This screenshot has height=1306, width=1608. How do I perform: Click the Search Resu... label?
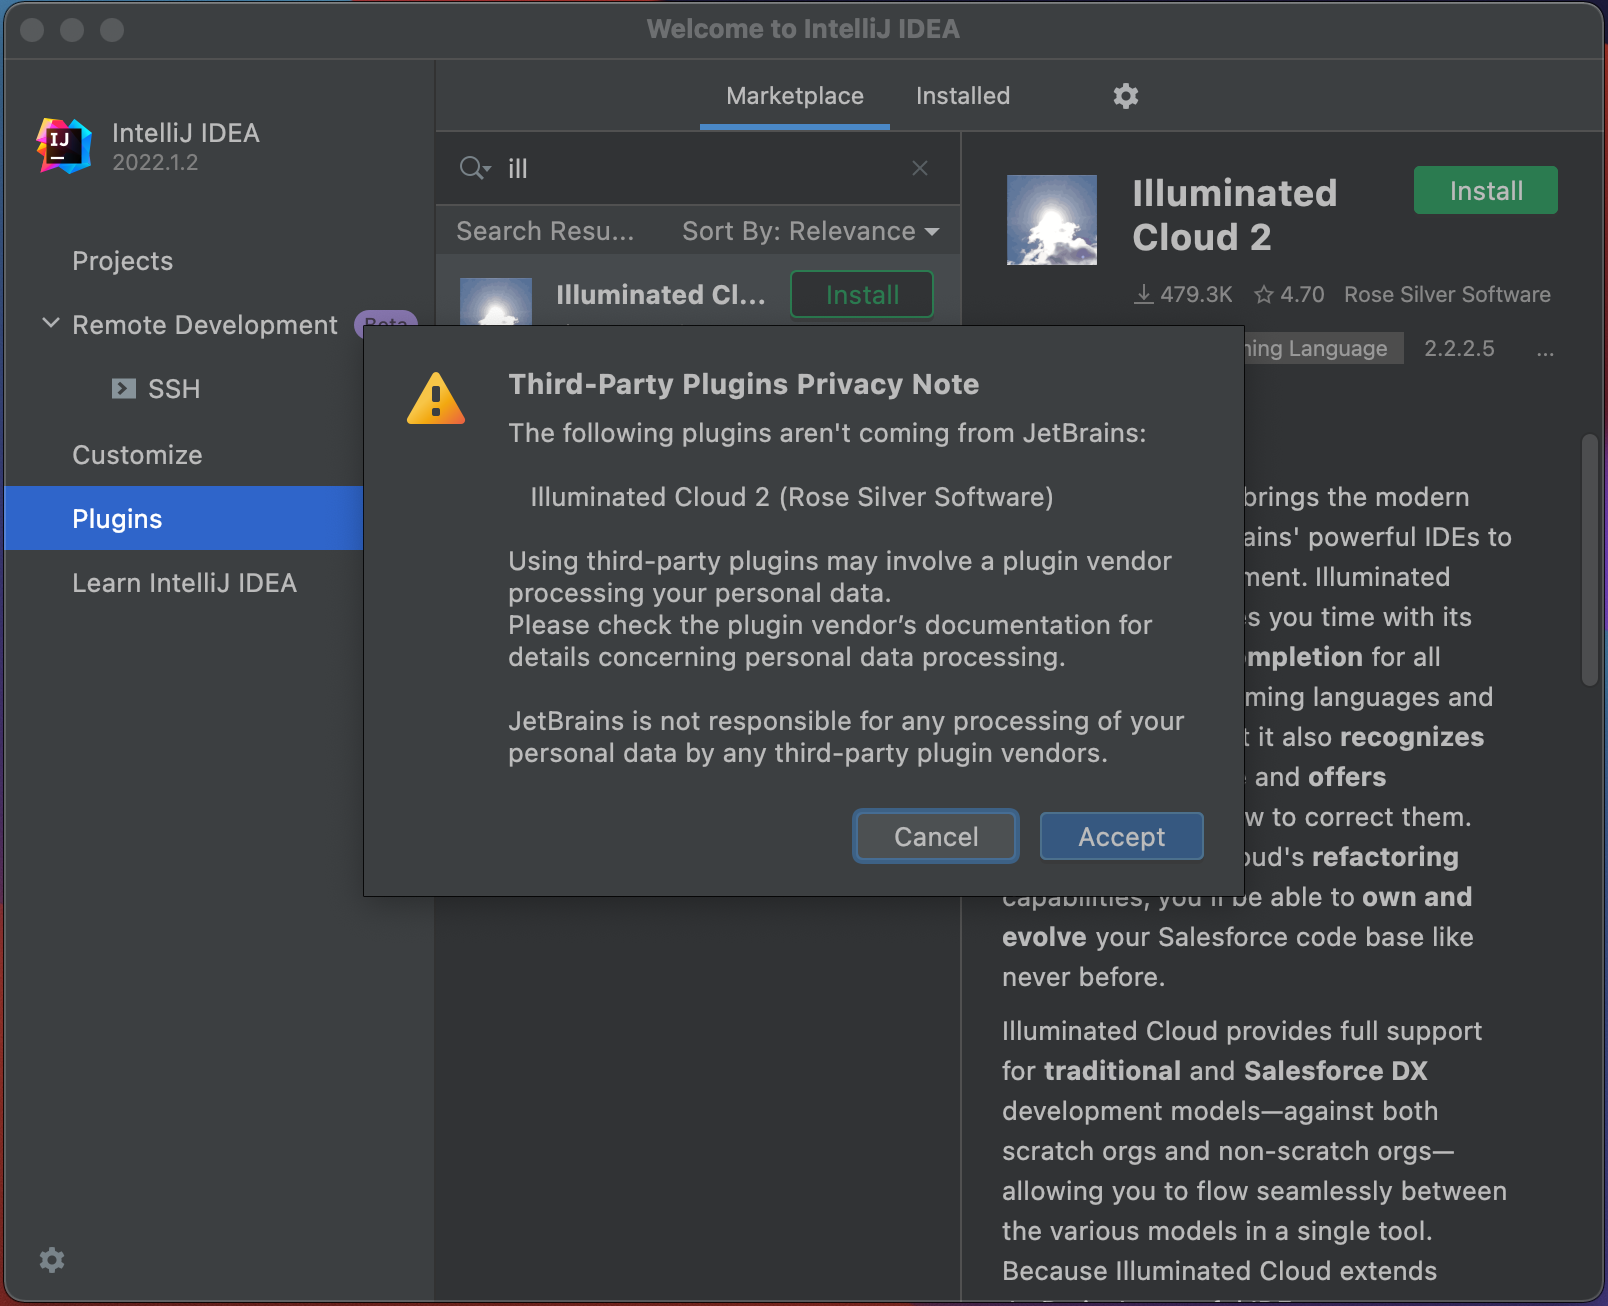[x=545, y=231]
